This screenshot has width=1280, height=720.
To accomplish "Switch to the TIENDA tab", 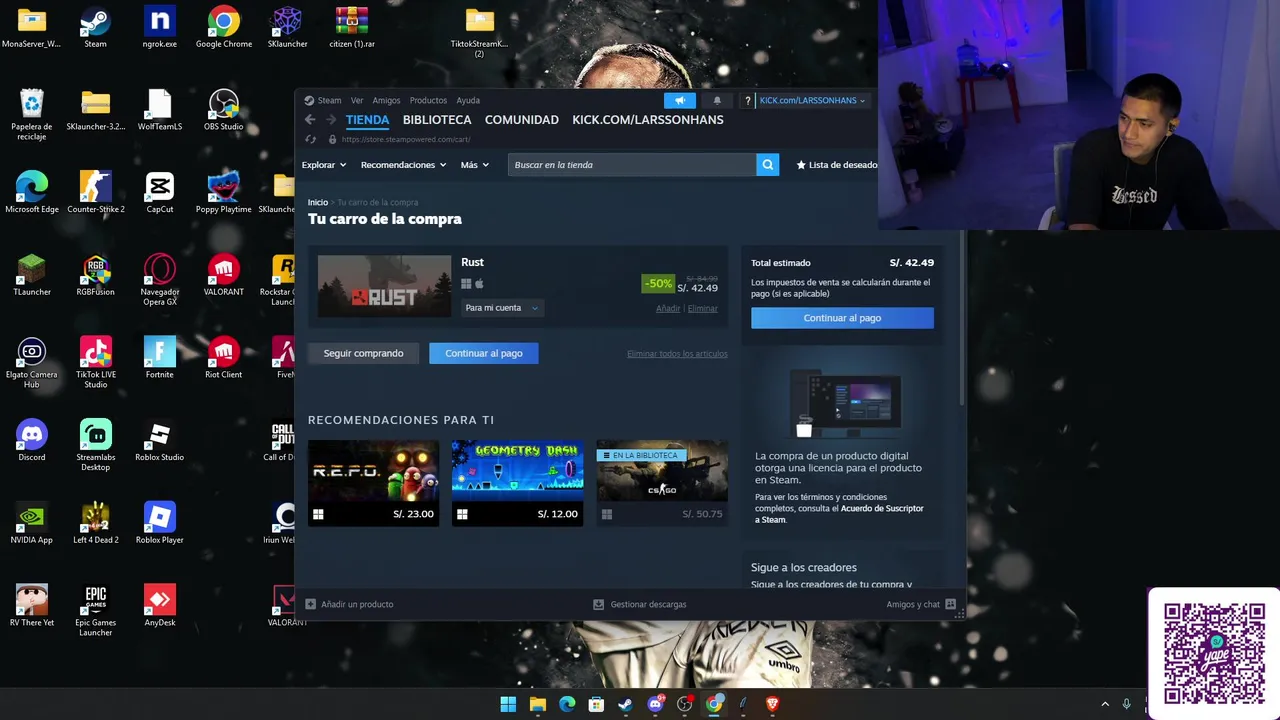I will coord(367,120).
